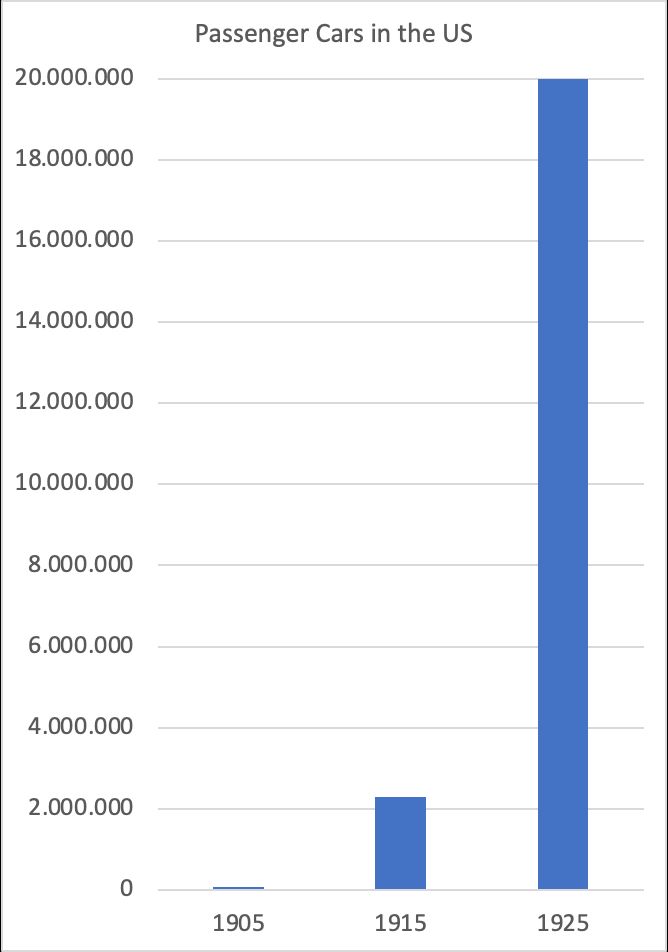Select the tall blue 1925 bar
Image resolution: width=668 pixels, height=952 pixels.
[x=563, y=480]
